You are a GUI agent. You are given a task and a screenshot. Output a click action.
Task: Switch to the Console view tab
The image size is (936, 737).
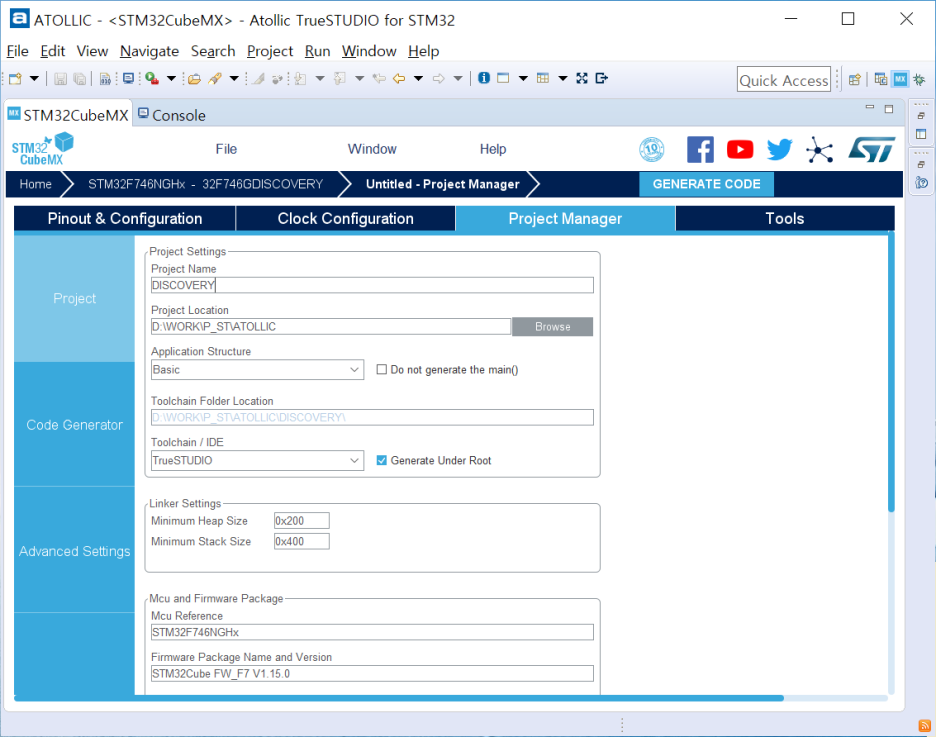(x=172, y=115)
